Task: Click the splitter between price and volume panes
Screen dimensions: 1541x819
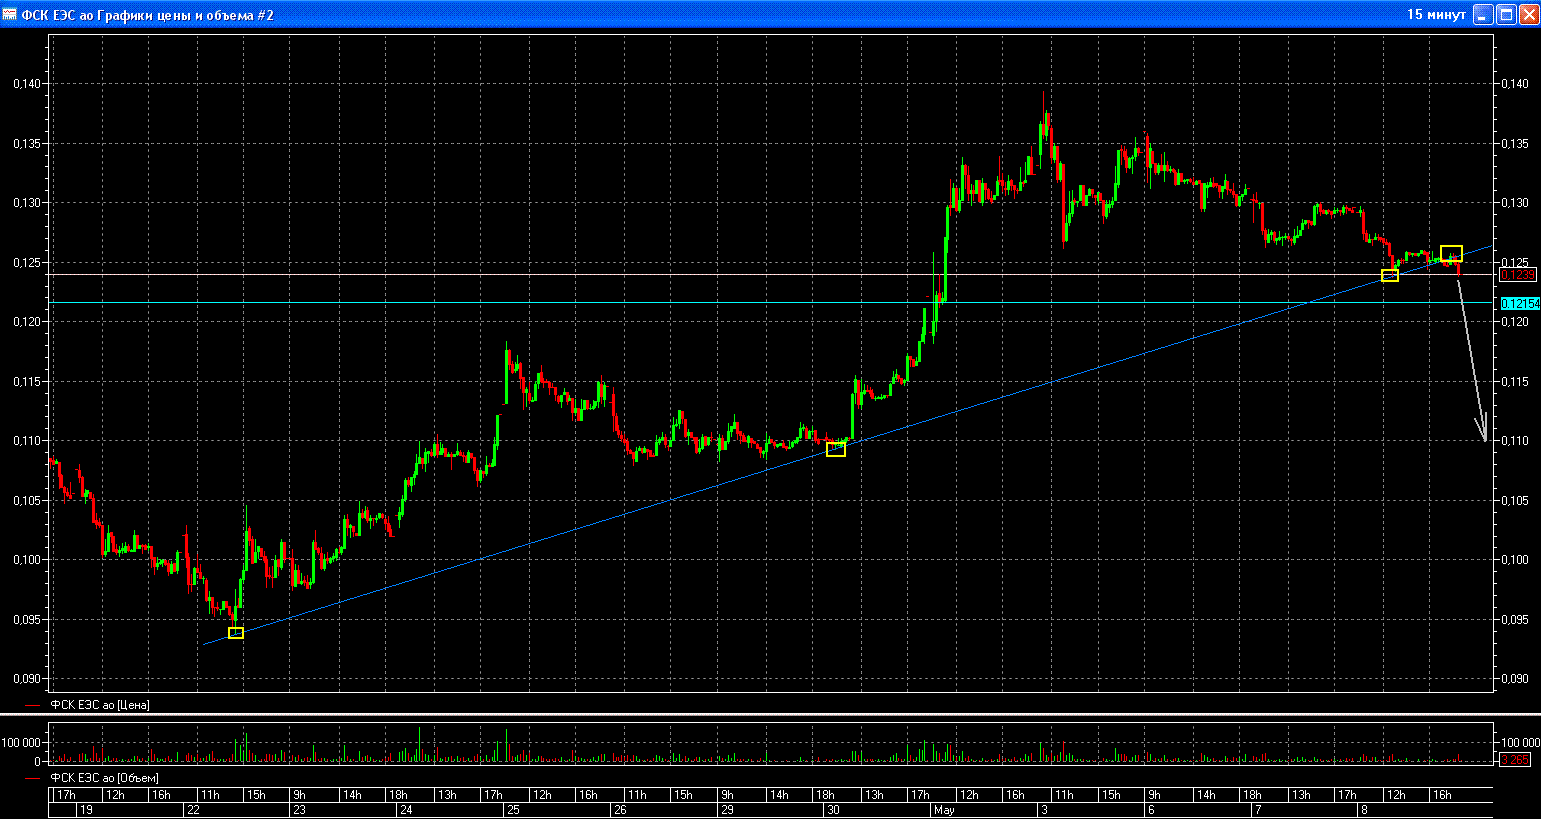Action: point(770,715)
